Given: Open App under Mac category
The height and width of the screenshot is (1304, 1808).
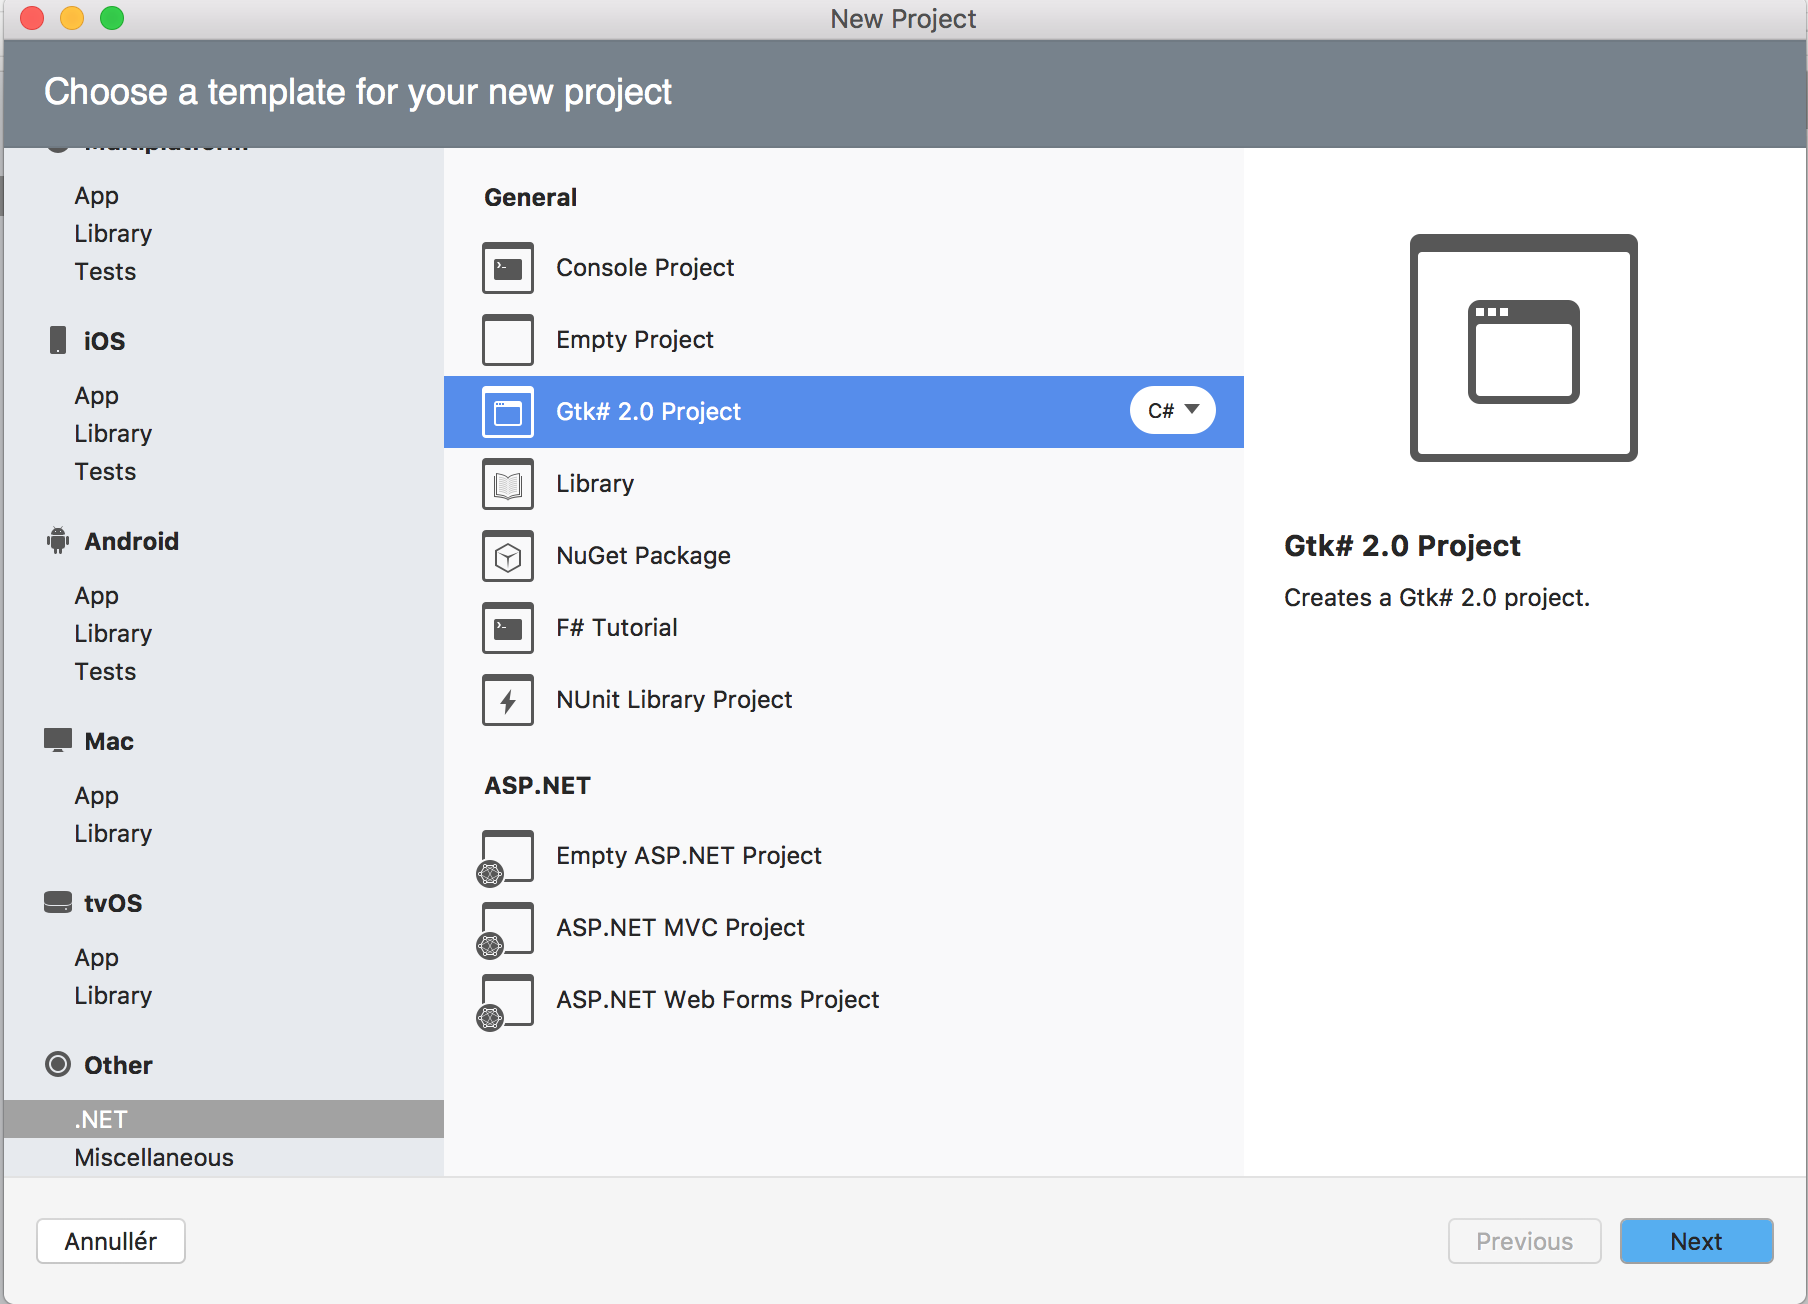Looking at the screenshot, I should 97,796.
